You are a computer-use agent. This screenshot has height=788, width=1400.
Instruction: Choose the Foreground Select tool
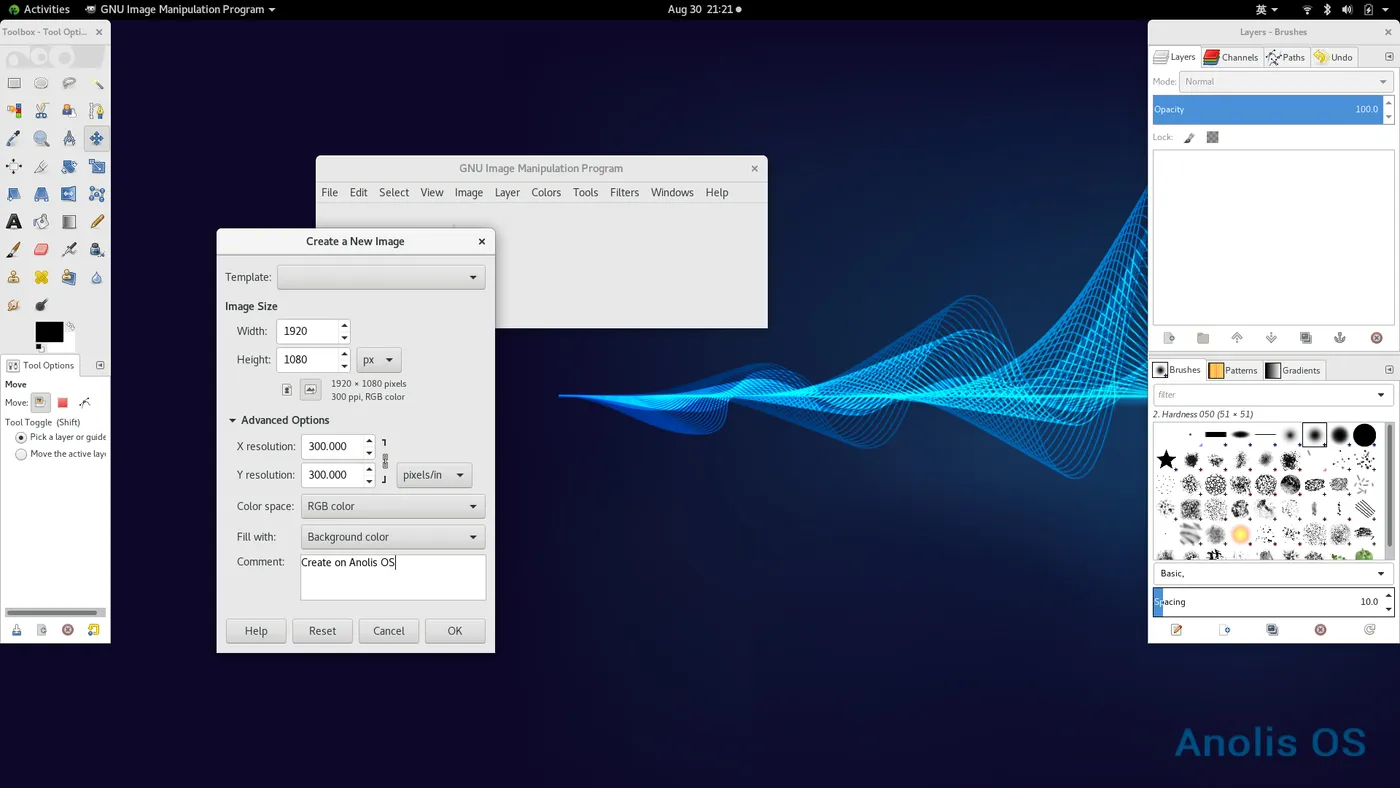point(69,111)
